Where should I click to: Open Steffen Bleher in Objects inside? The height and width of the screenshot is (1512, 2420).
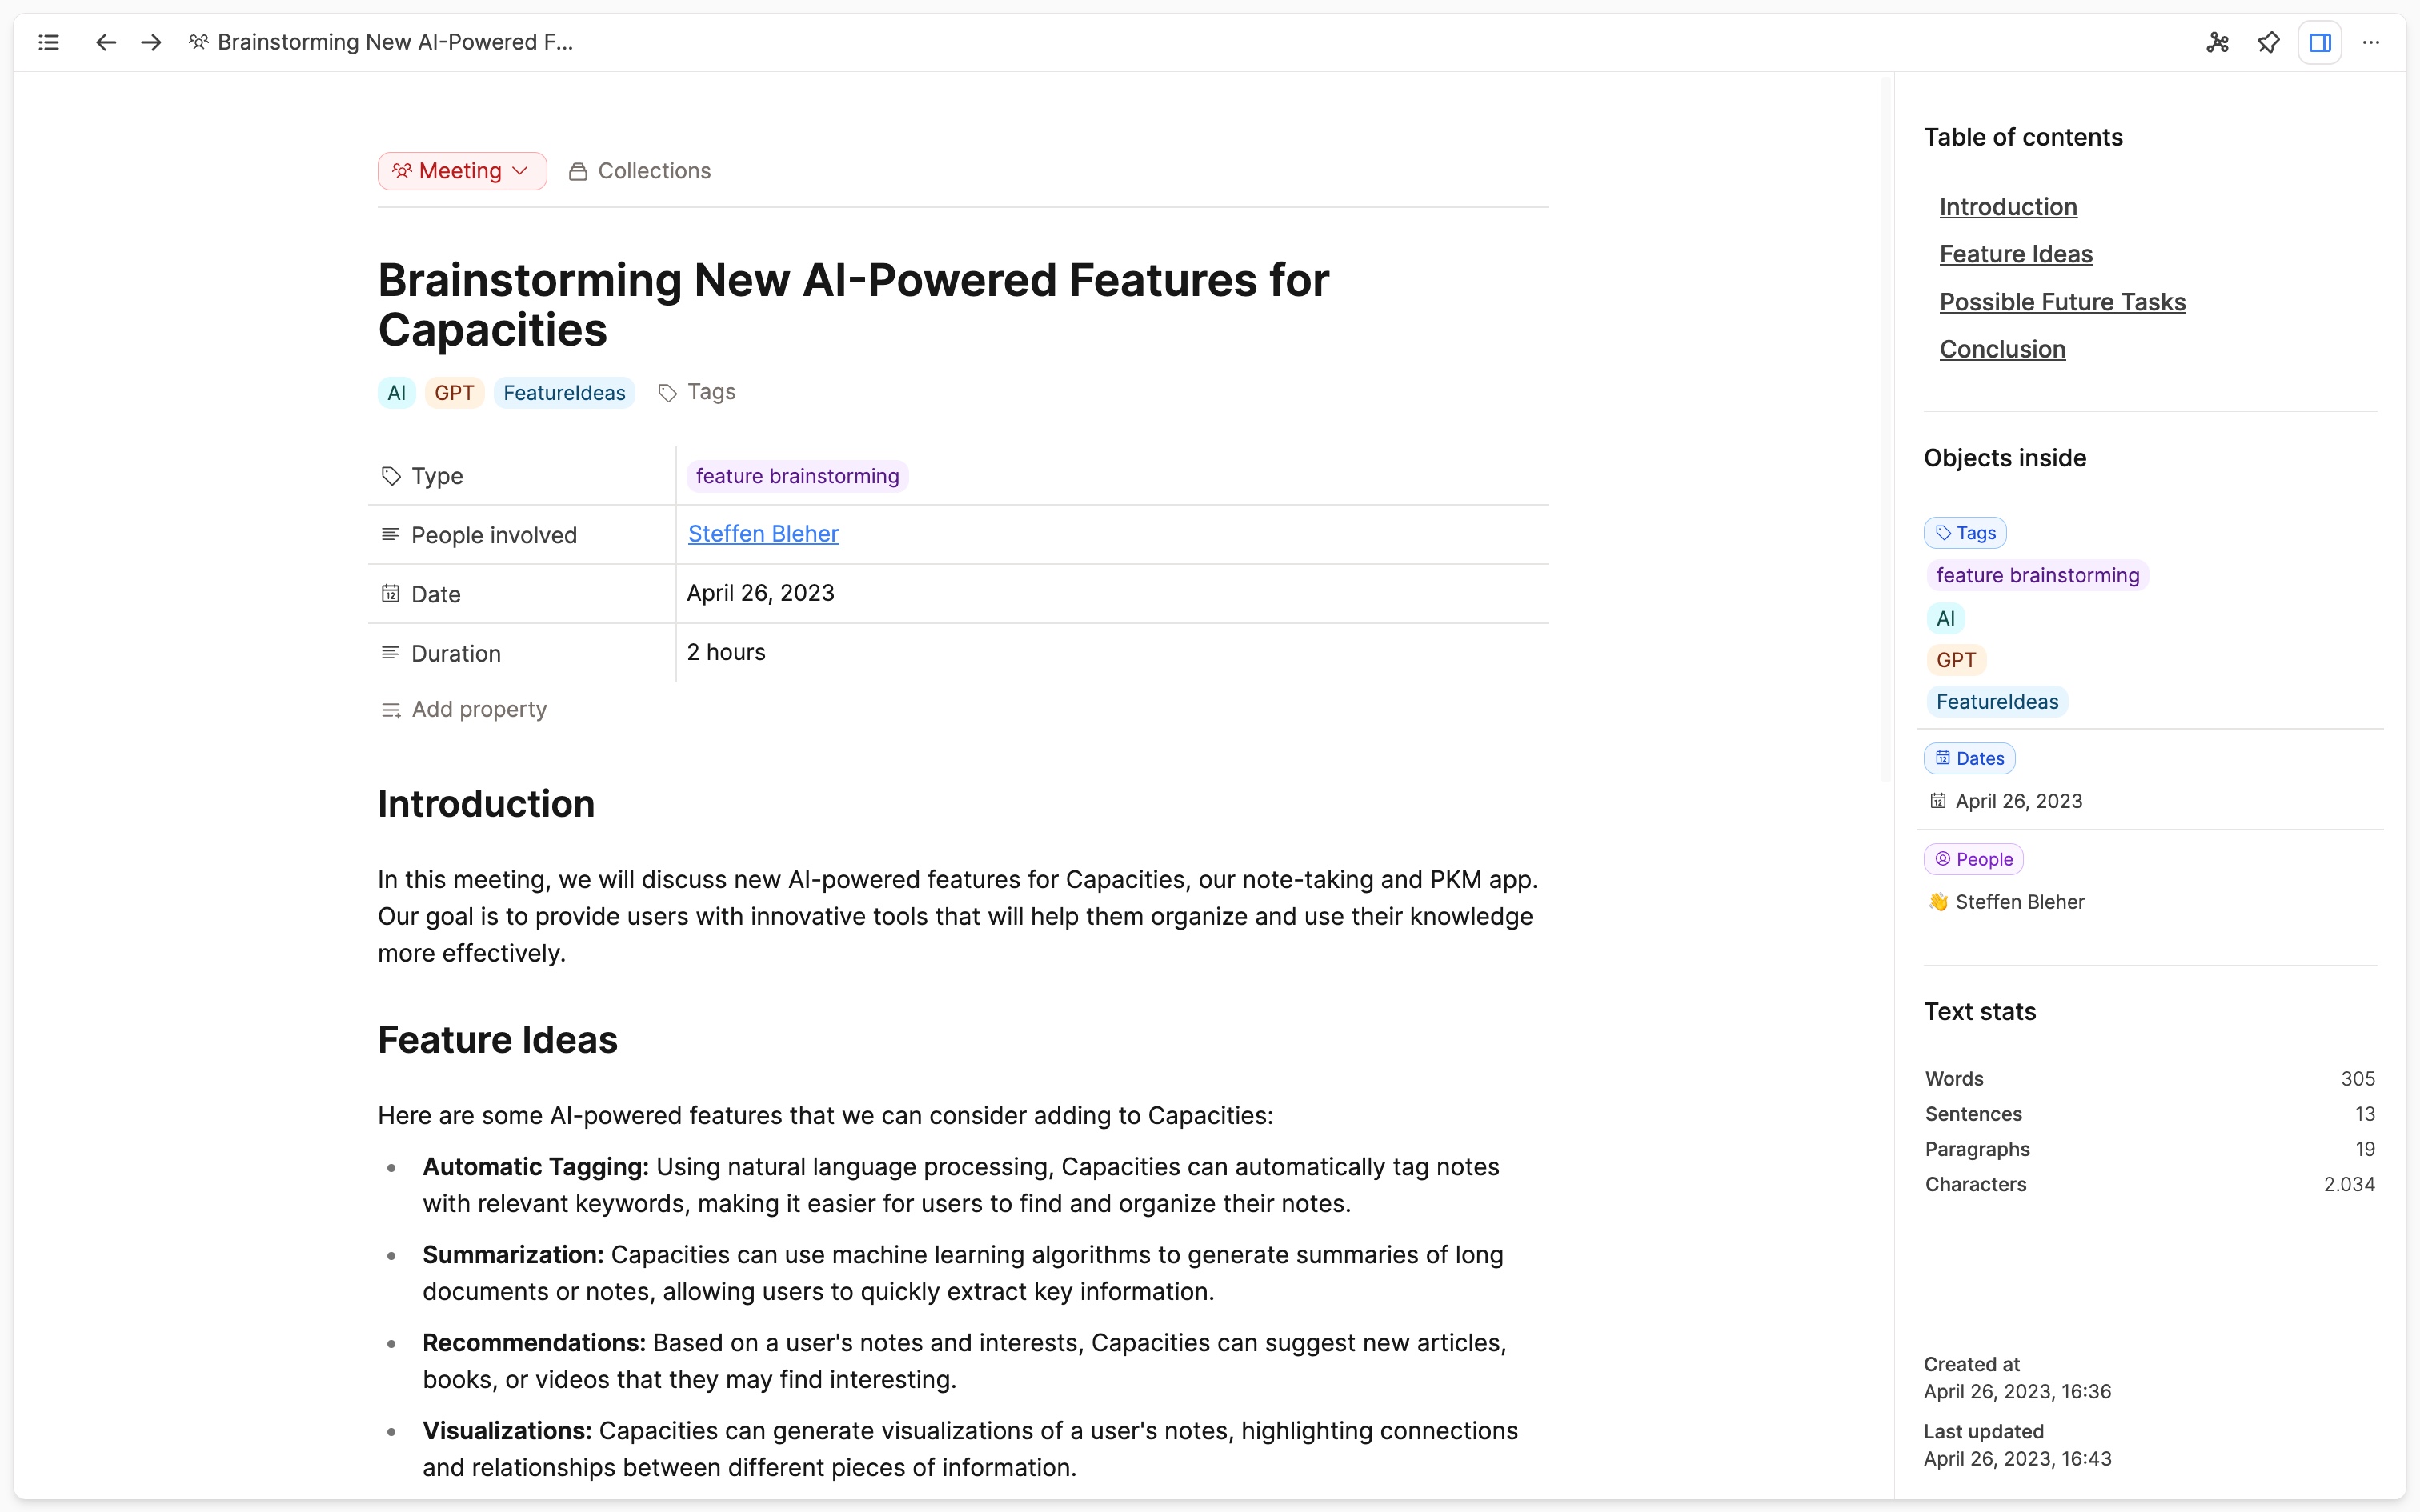click(2006, 902)
